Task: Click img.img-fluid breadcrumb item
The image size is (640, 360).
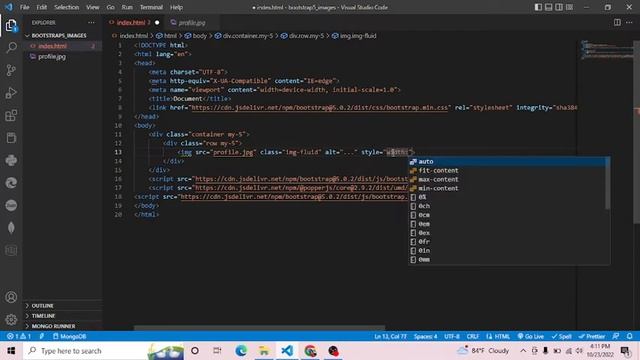Action: point(354,36)
